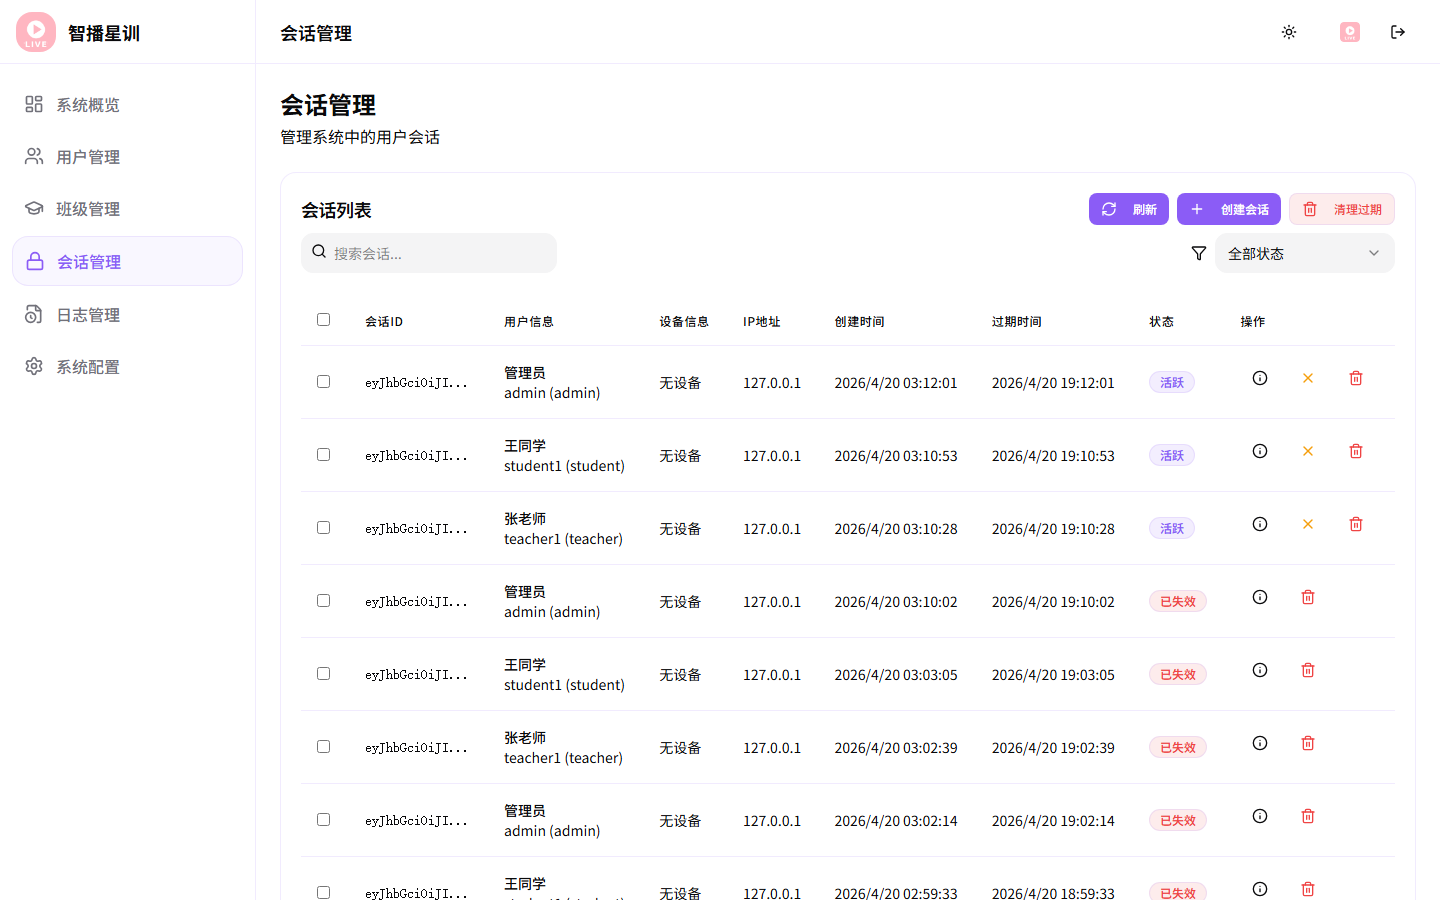Delete the 03:10:53 student1 session via its trash icon
The width and height of the screenshot is (1440, 900).
[1356, 451]
